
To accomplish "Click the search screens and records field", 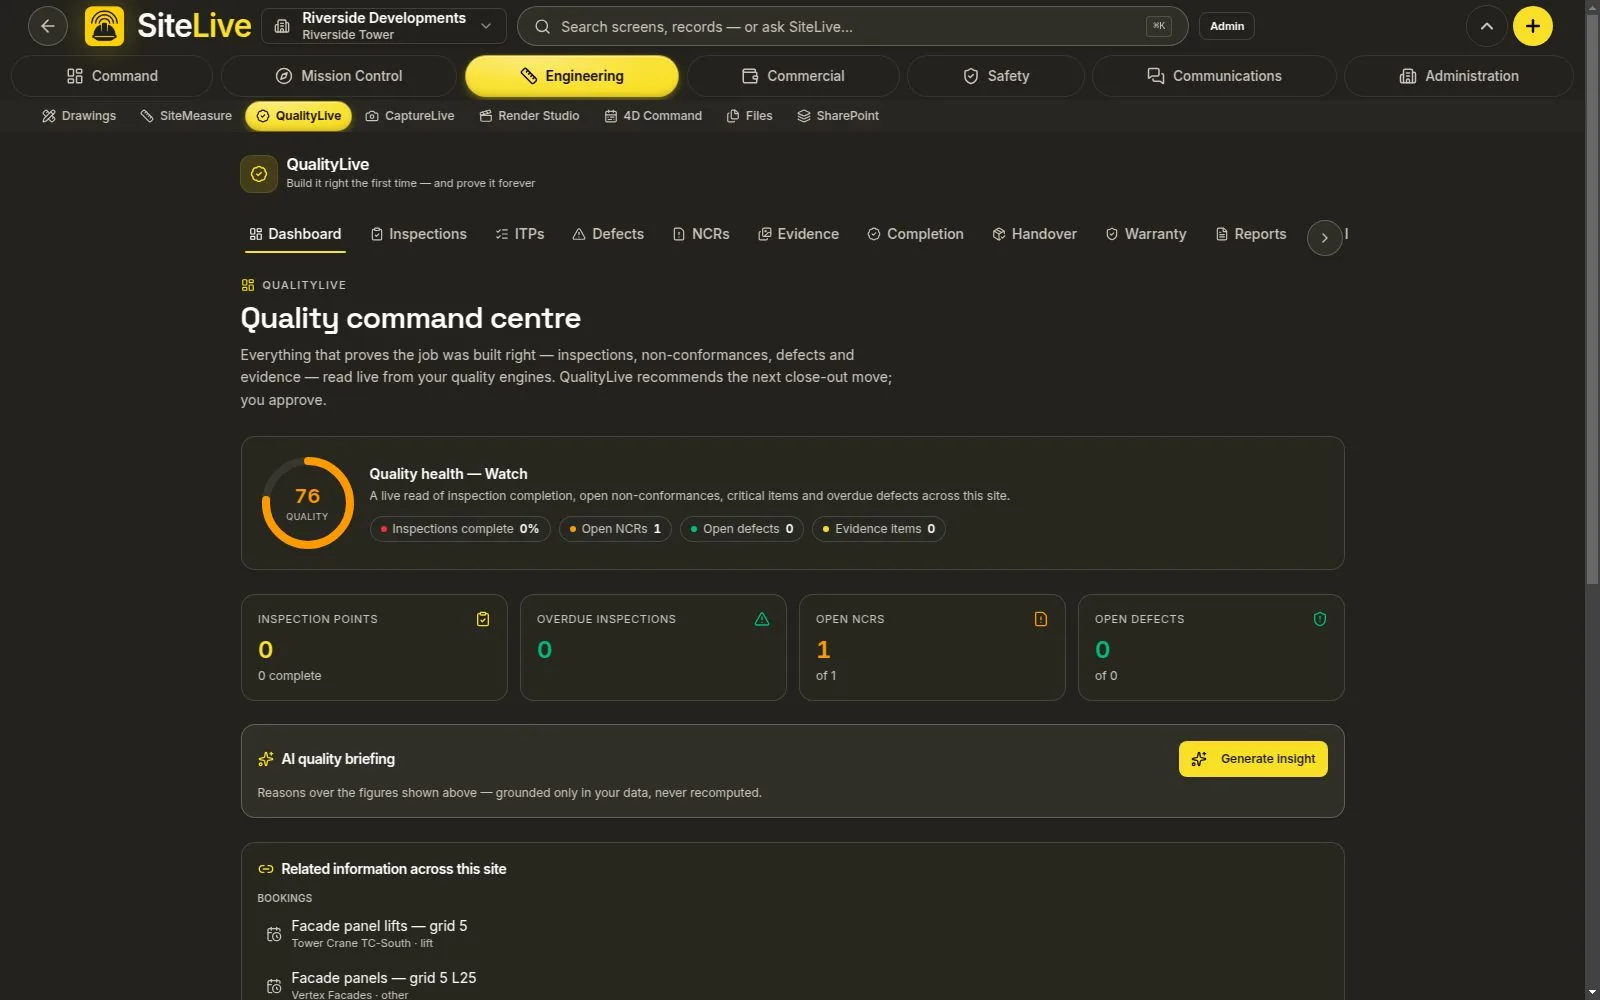I will point(852,26).
